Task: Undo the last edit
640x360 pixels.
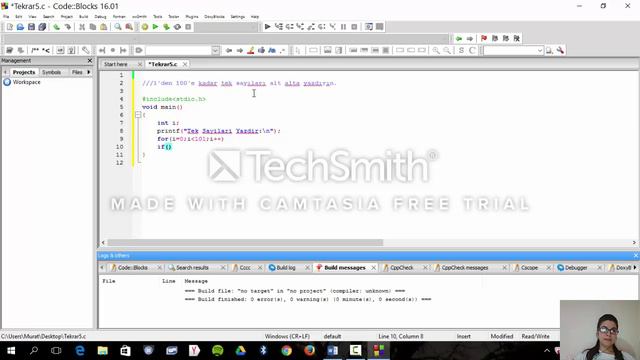Action: click(56, 27)
